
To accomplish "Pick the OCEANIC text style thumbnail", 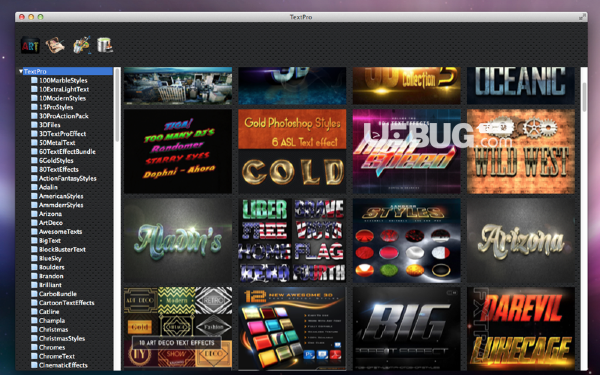I will pos(521,85).
